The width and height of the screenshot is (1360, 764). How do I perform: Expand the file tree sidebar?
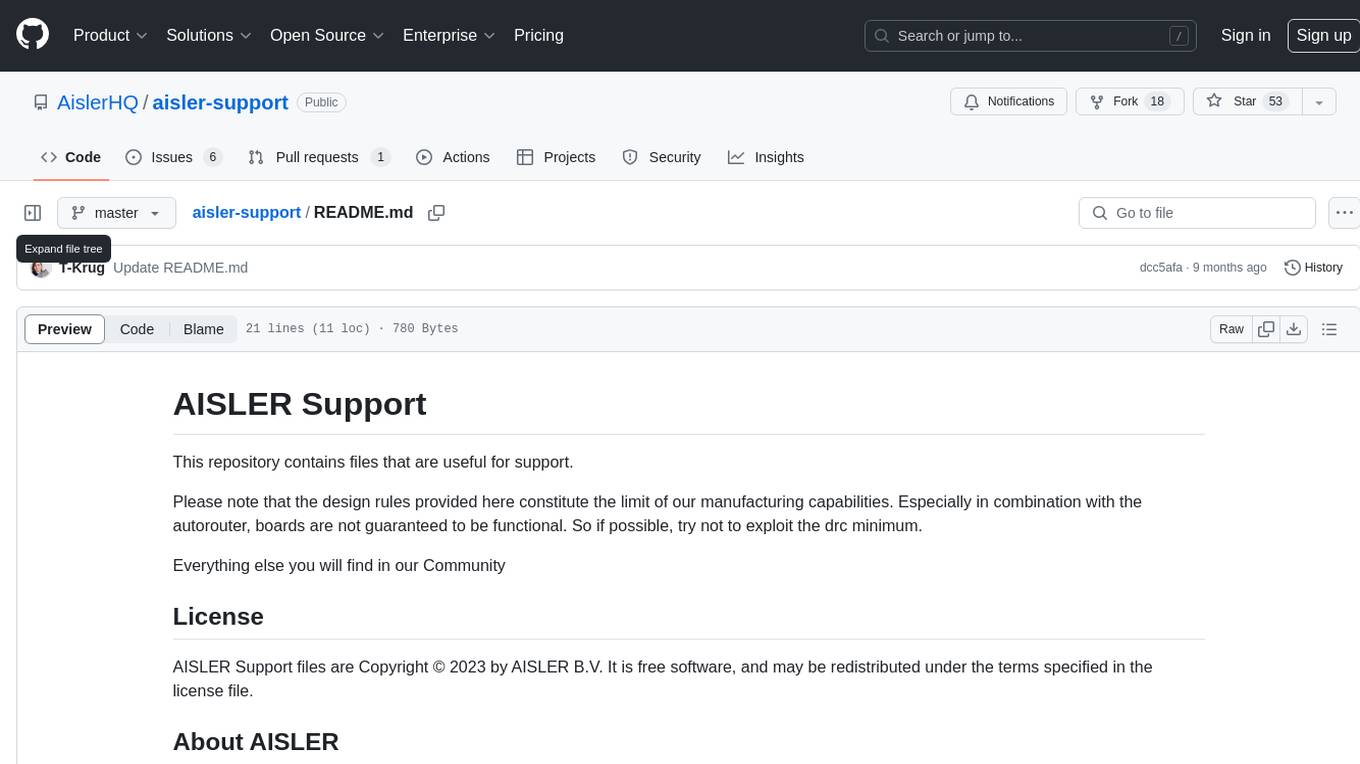[x=33, y=213]
